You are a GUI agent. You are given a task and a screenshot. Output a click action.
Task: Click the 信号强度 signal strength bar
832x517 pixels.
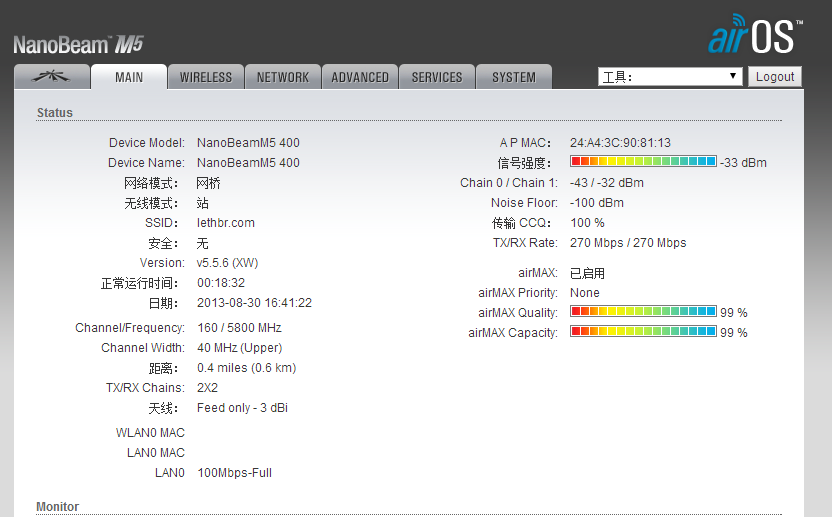pos(643,161)
